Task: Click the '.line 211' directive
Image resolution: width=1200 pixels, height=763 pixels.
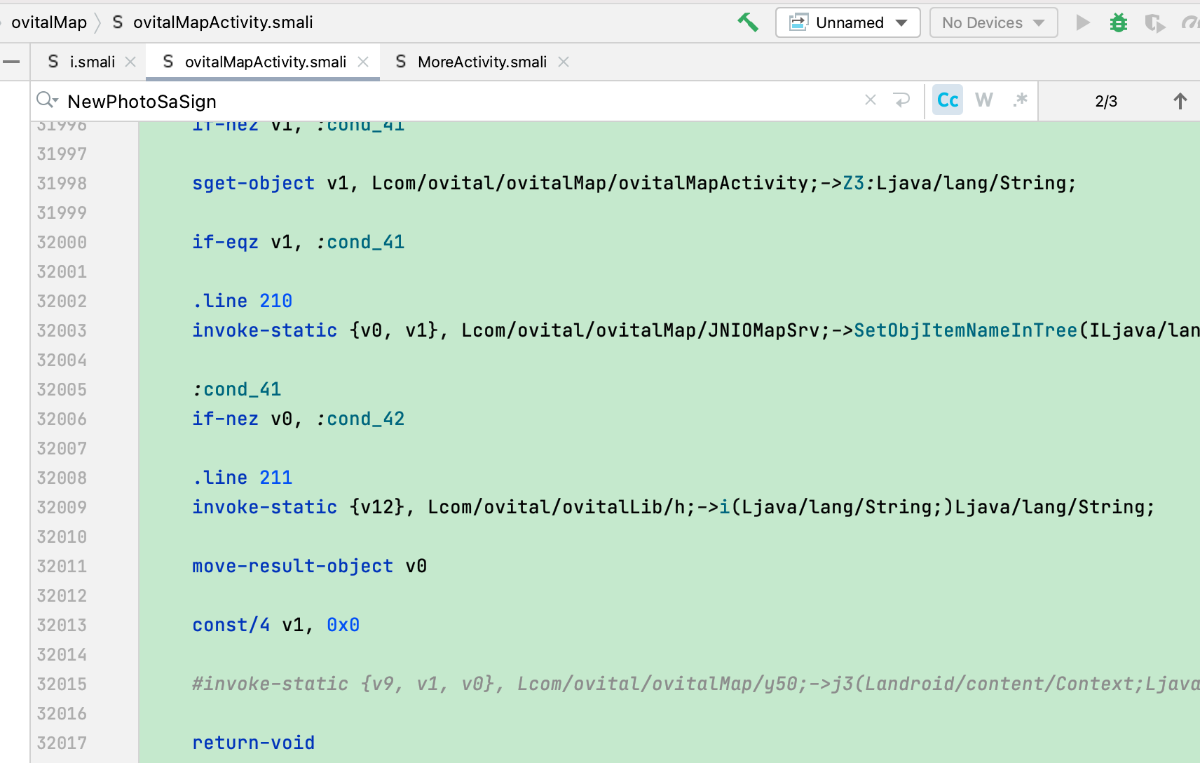Action: pyautogui.click(x=242, y=478)
